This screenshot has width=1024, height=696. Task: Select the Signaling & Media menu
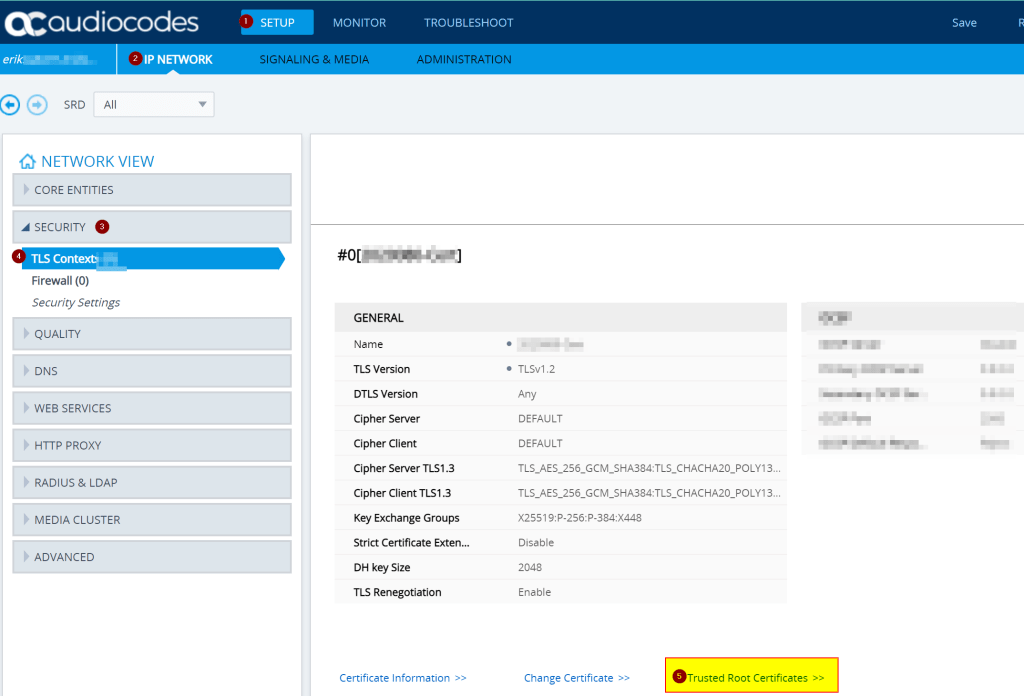click(x=314, y=59)
